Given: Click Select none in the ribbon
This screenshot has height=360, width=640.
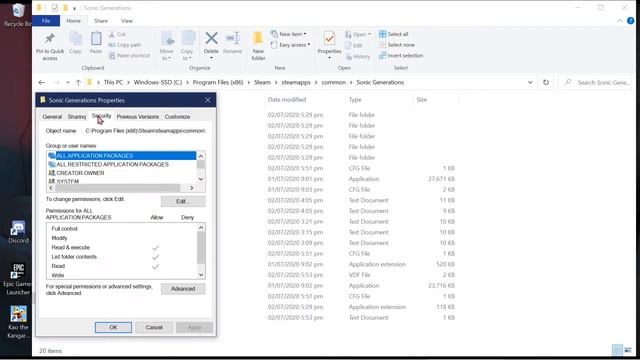Looking at the screenshot, I should (x=397, y=45).
